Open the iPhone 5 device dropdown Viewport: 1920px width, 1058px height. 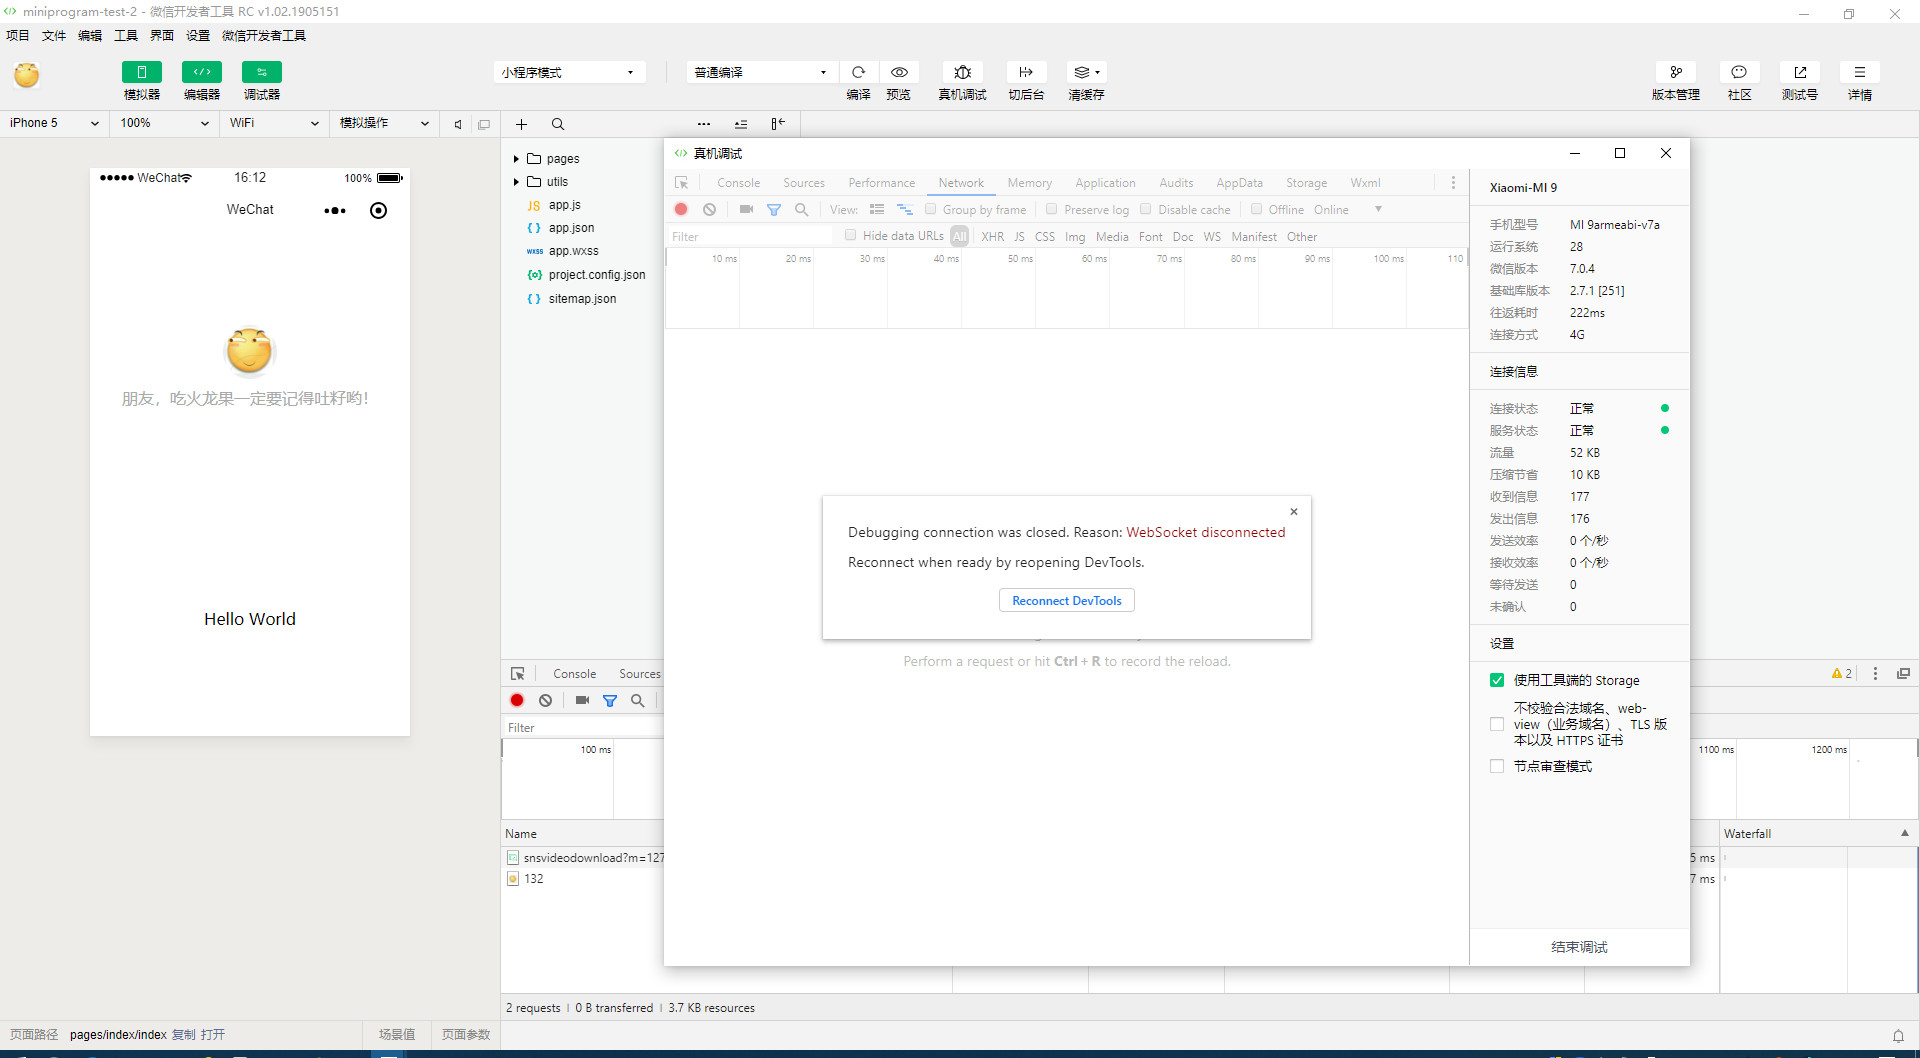[54, 123]
